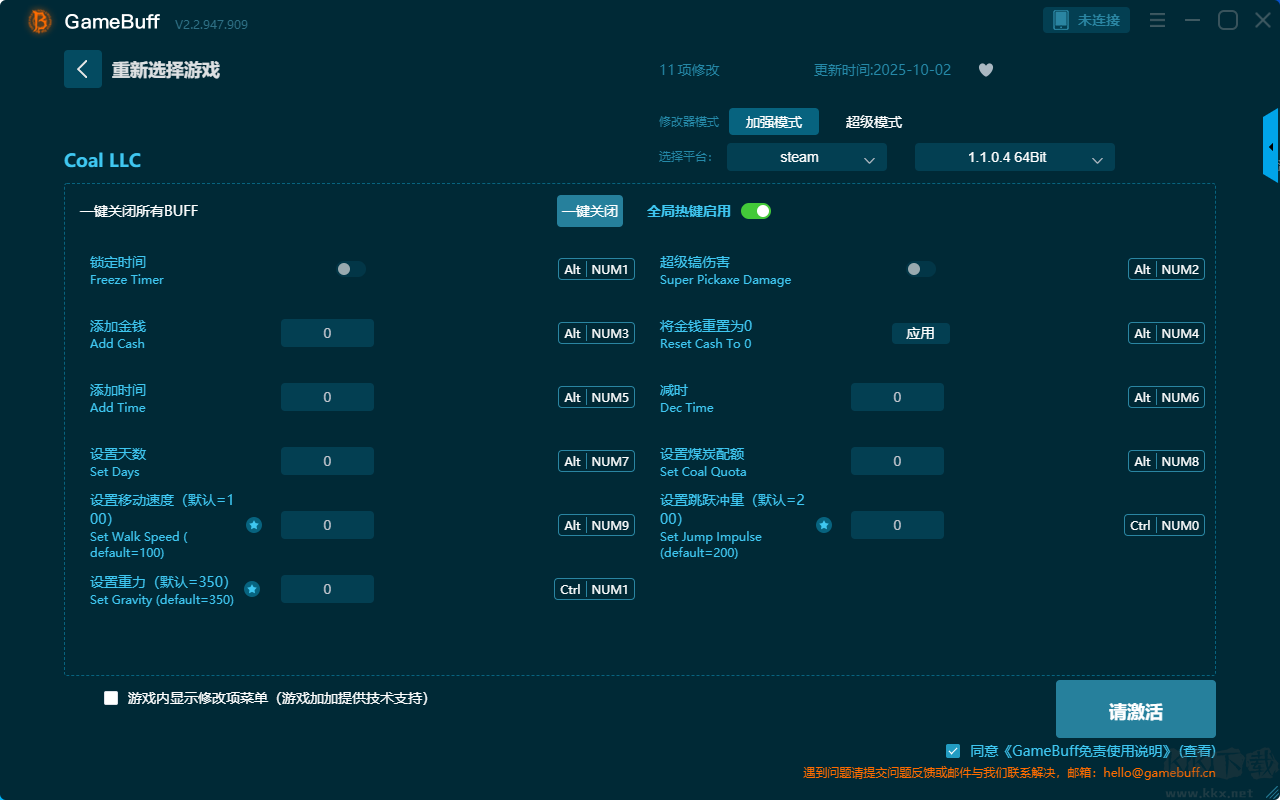
Task: Click the 更新时间:2025-10-02 text
Action: pos(883,70)
